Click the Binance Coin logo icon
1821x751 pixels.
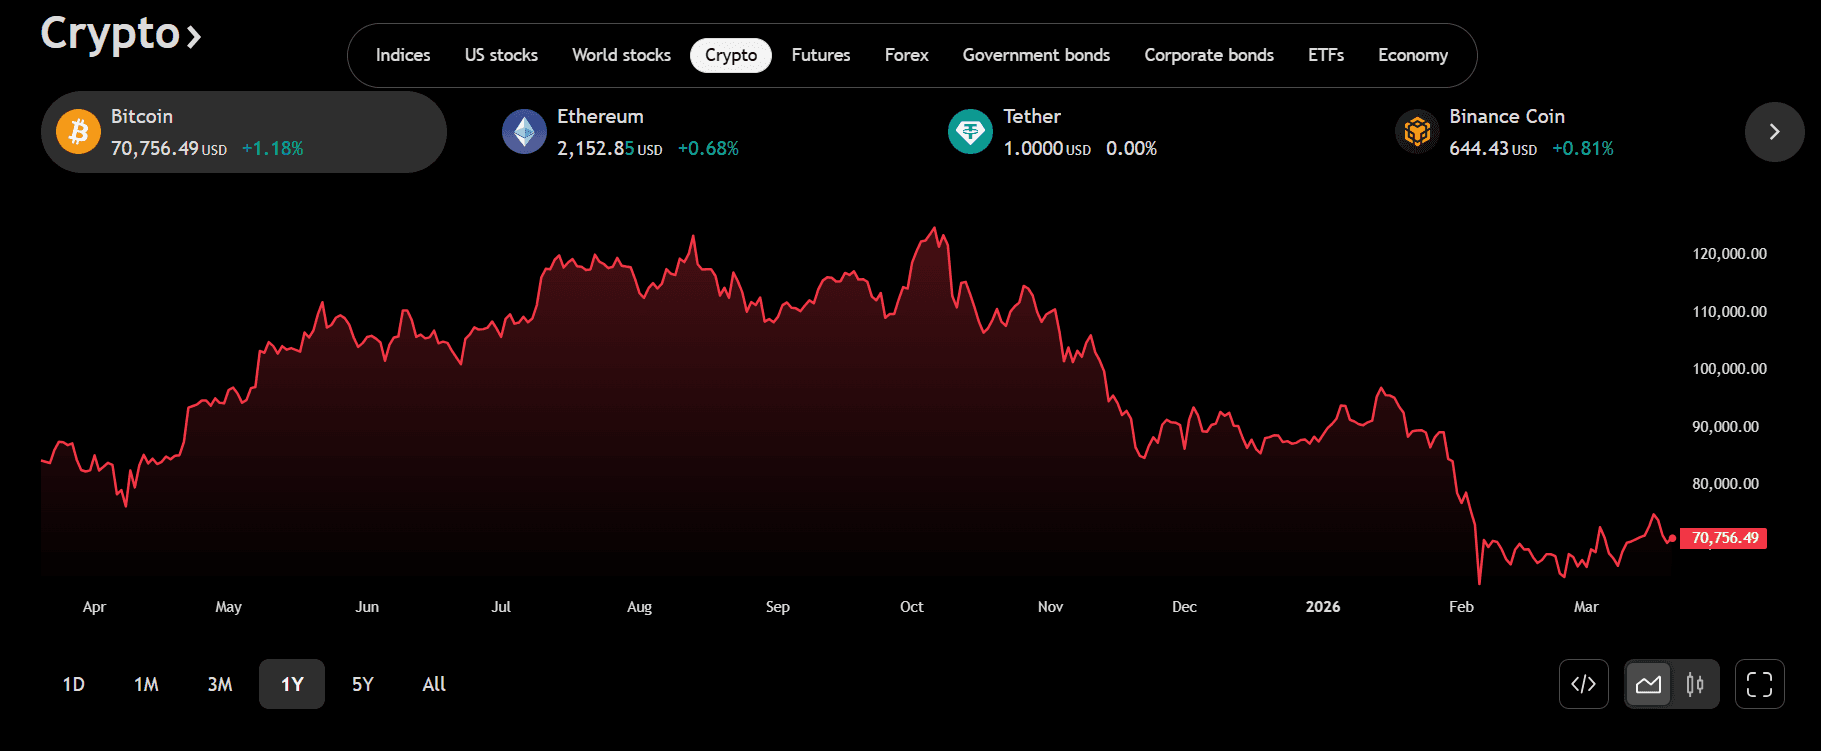click(x=1417, y=132)
